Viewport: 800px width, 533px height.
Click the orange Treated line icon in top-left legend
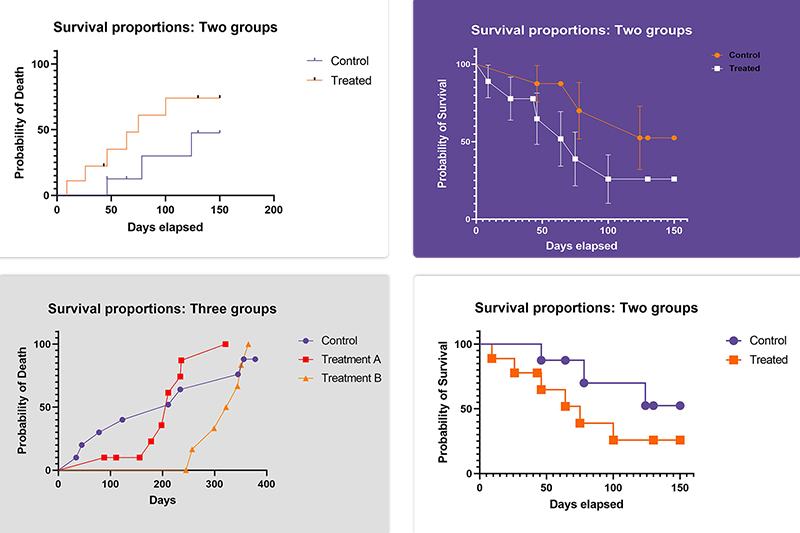click(315, 80)
